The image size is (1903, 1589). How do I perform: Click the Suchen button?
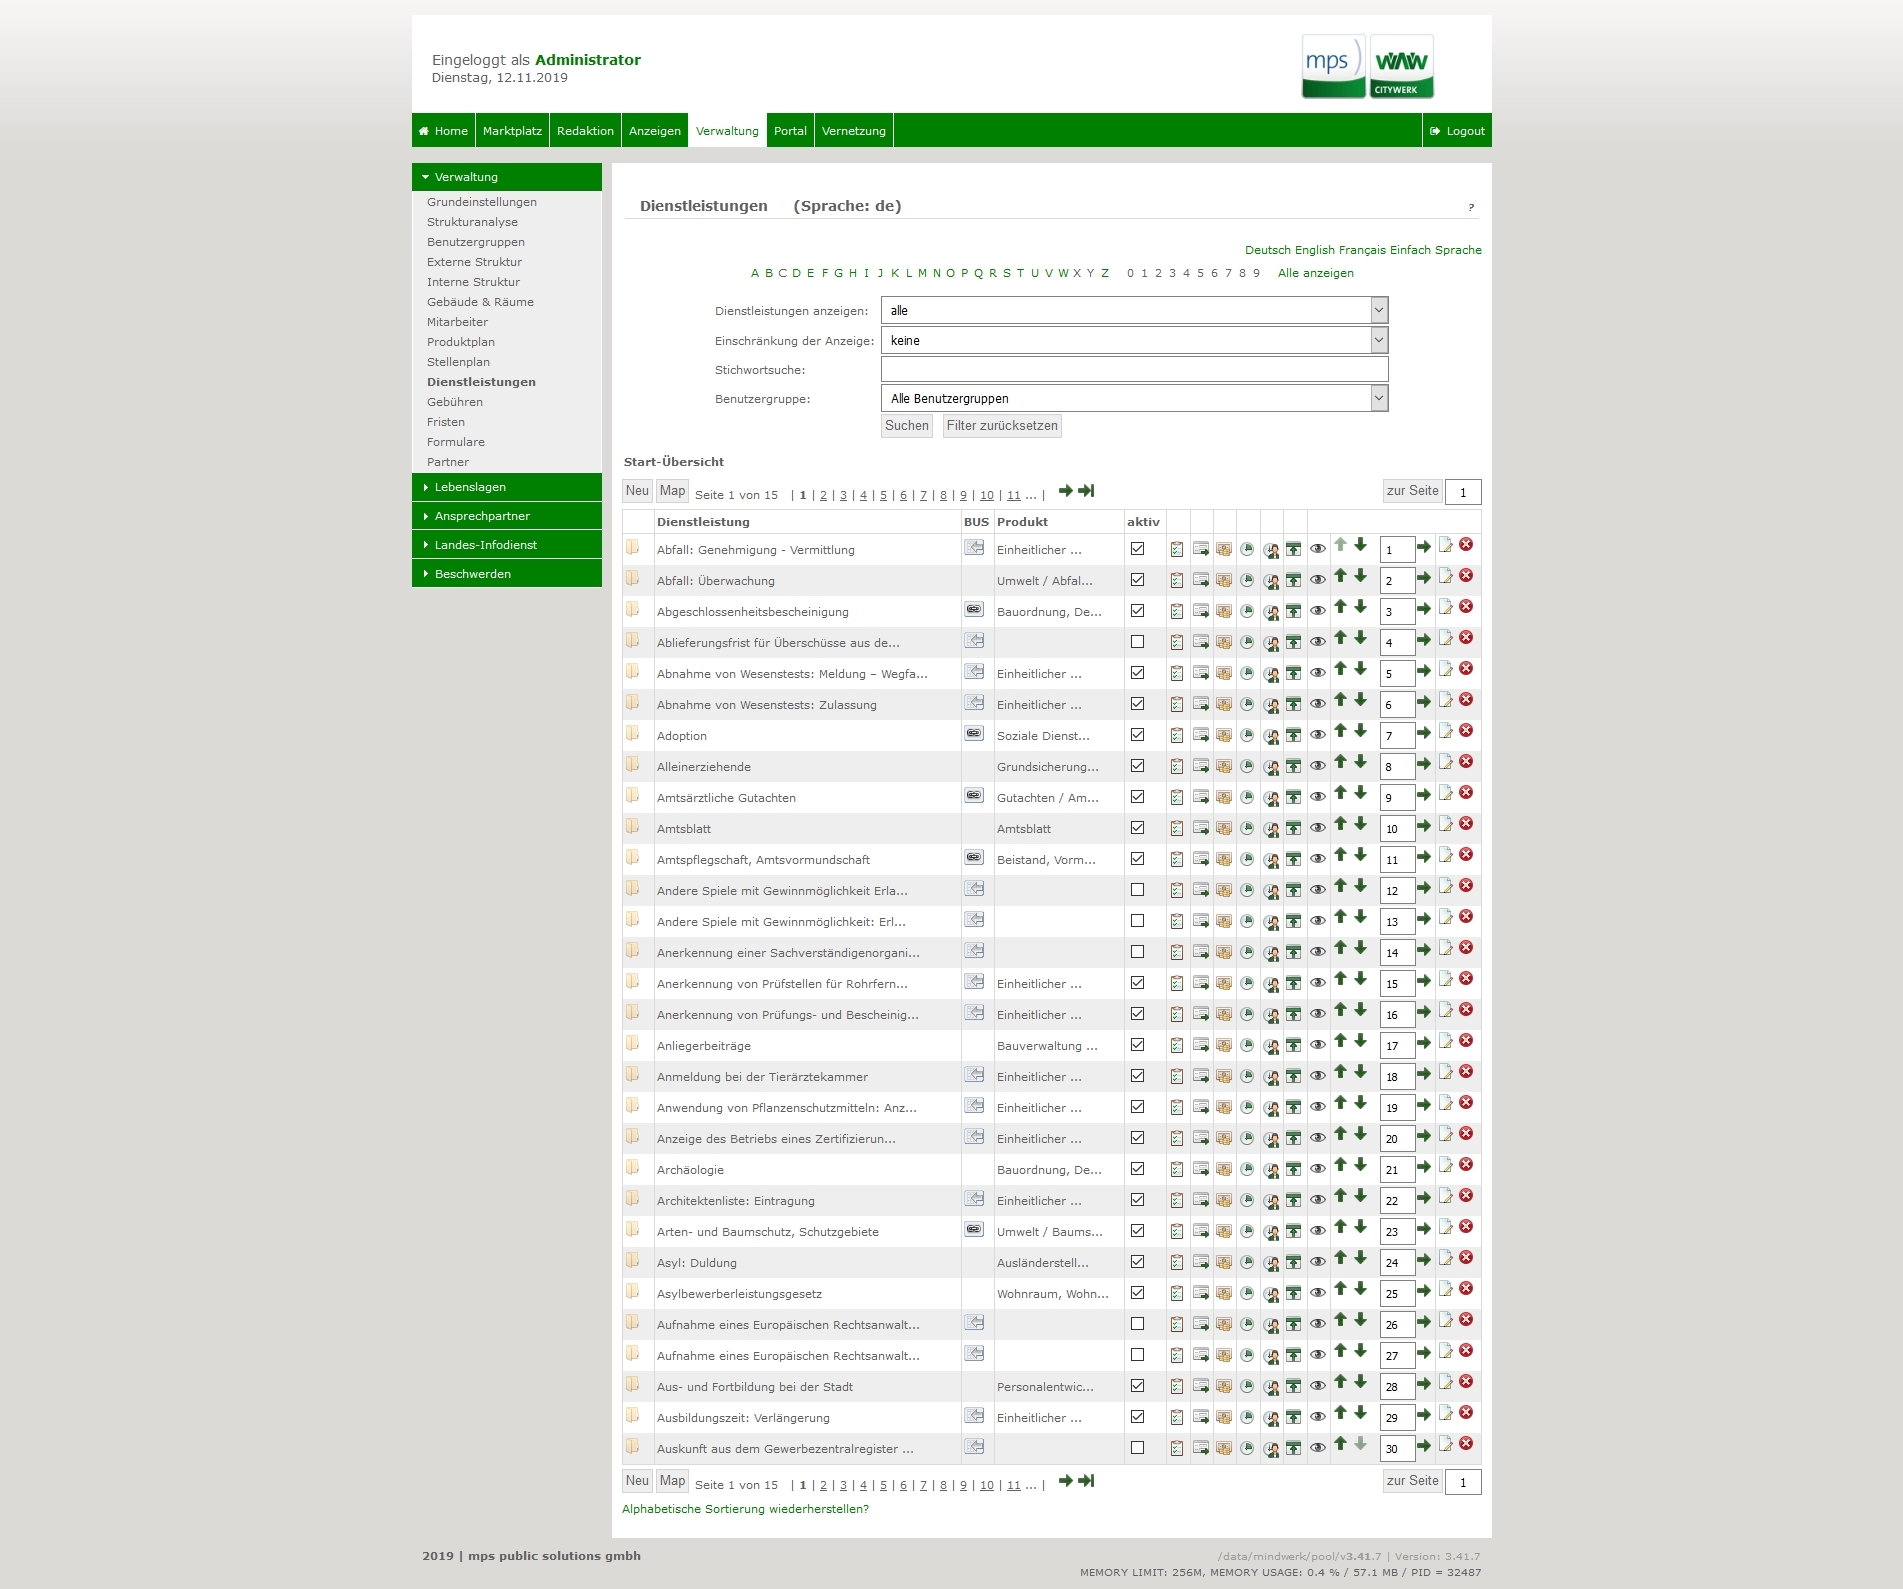coord(907,426)
